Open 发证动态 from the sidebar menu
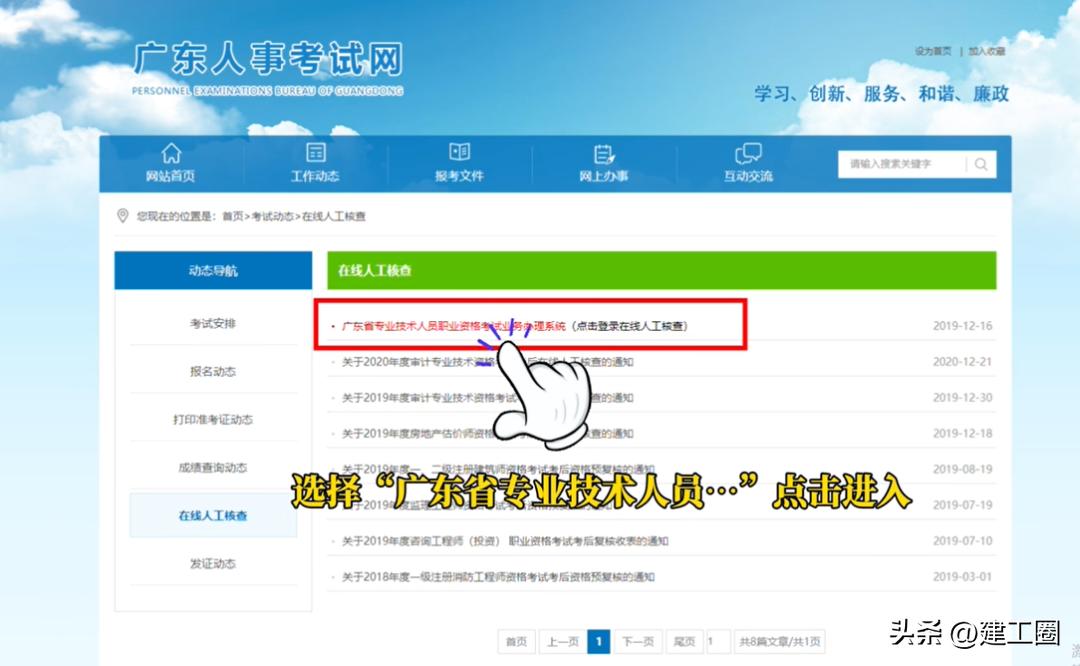The width and height of the screenshot is (1080, 666). (212, 562)
